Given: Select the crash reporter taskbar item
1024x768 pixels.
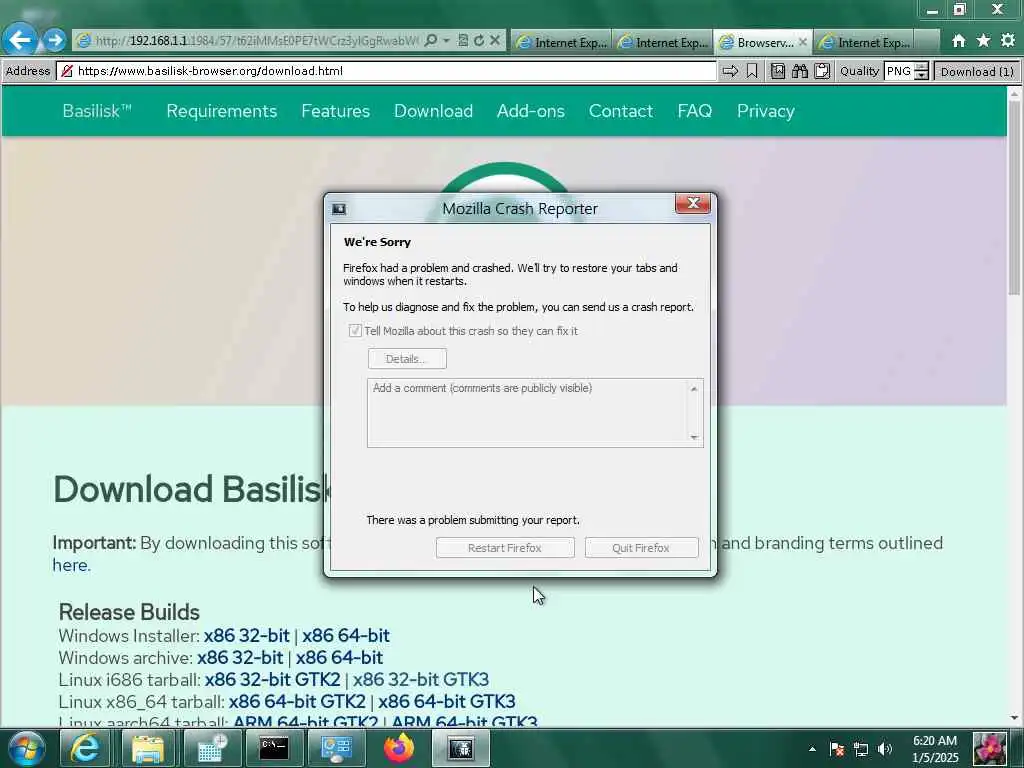Looking at the screenshot, I should (460, 748).
